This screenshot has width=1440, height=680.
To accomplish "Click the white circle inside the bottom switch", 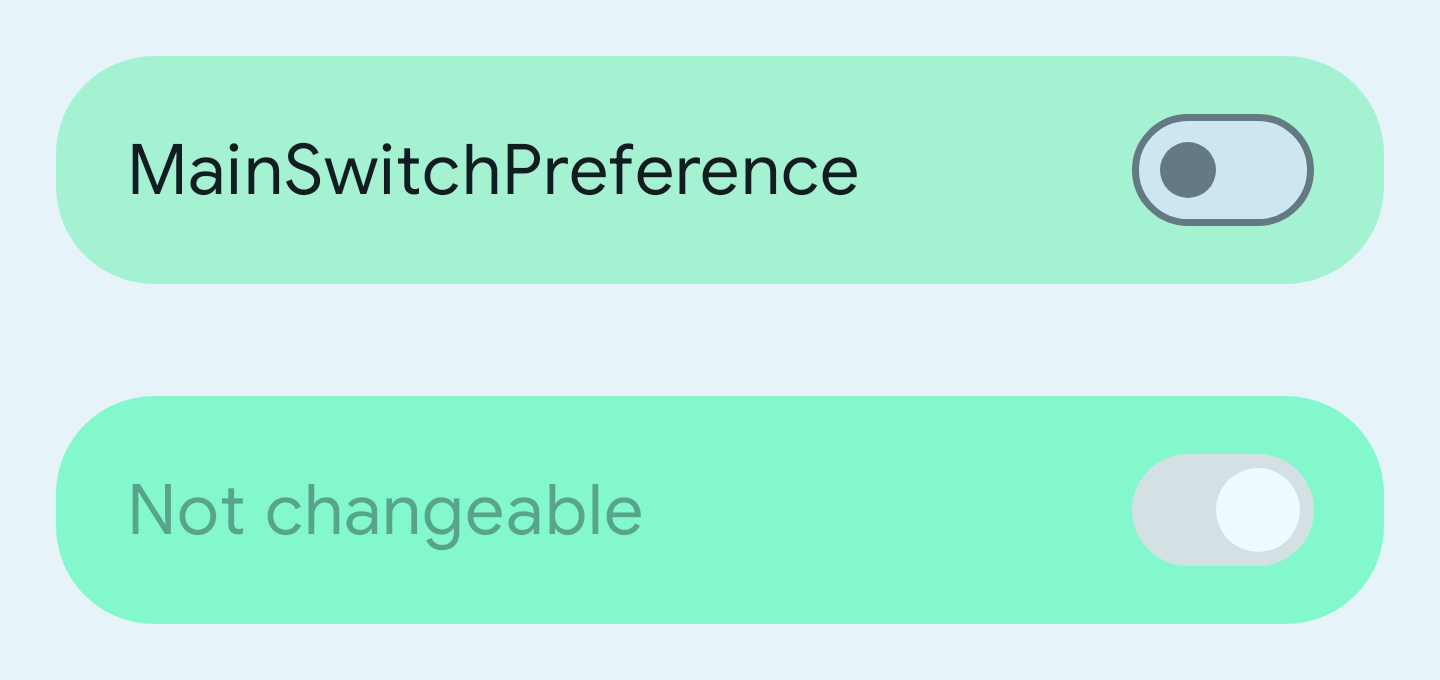I will click(1257, 510).
